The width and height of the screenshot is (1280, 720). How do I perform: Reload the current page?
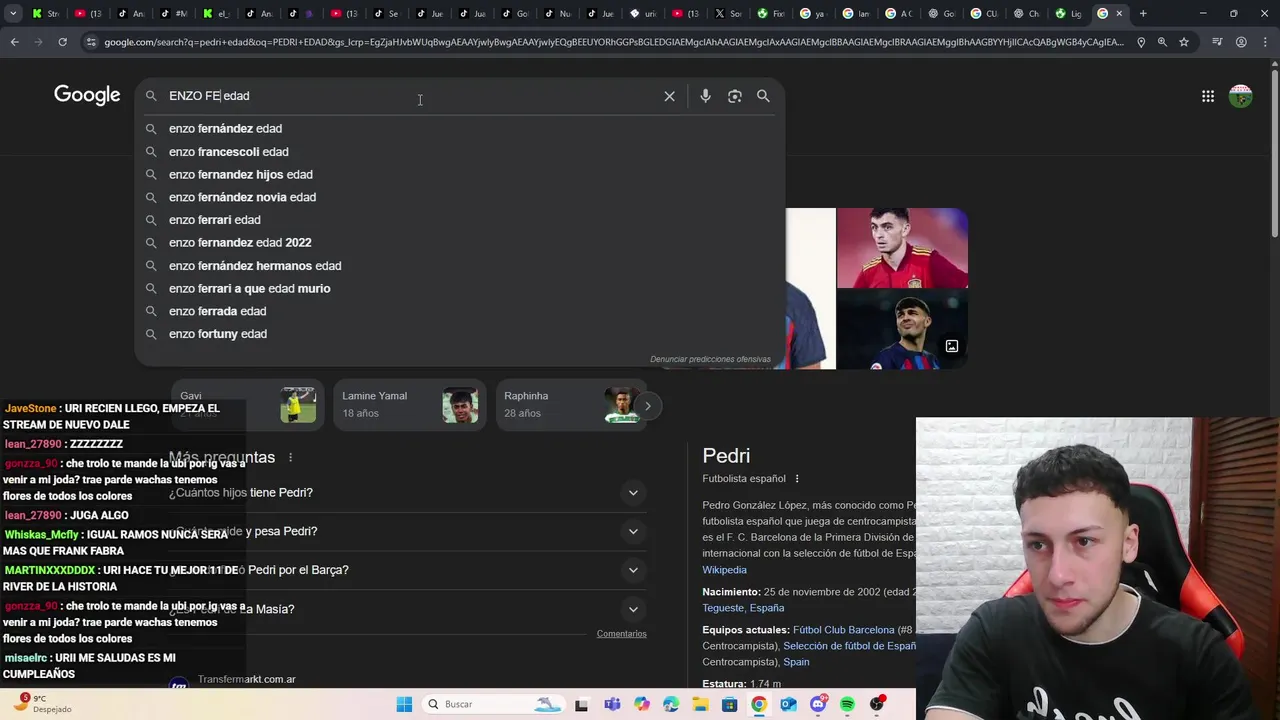click(x=62, y=42)
